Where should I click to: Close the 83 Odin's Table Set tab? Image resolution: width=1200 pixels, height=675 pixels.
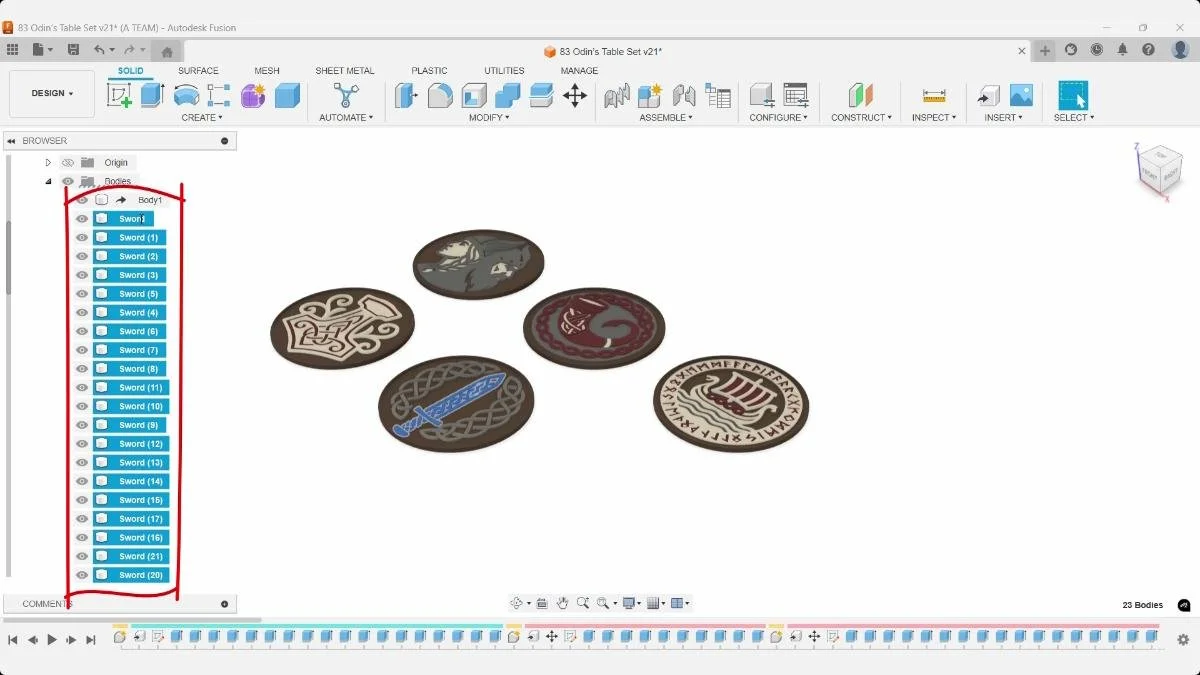(x=1022, y=51)
